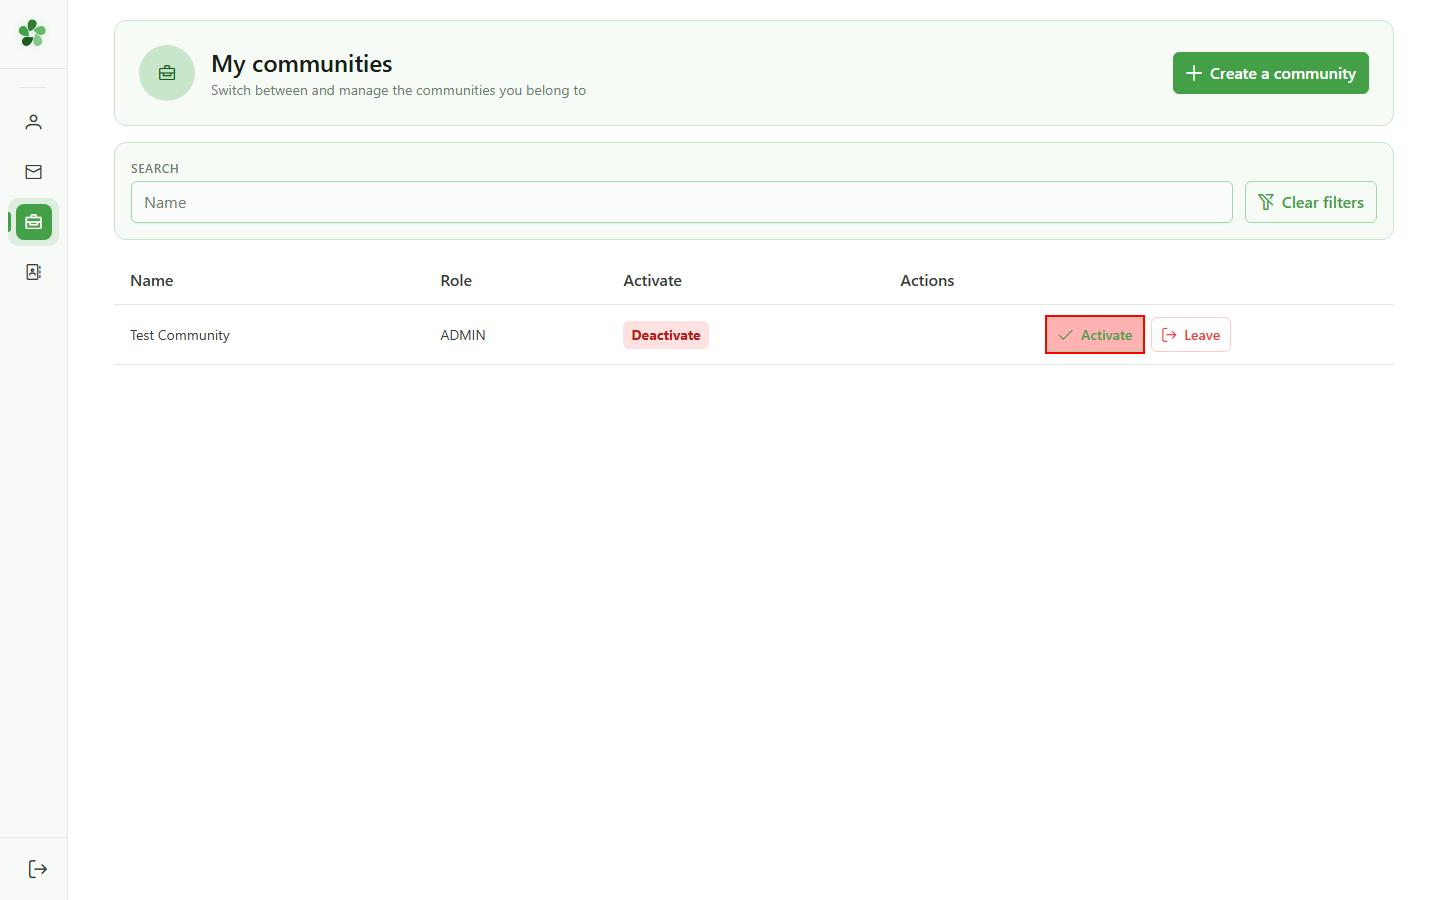Click the logout icon at sidebar bottom

click(38, 869)
